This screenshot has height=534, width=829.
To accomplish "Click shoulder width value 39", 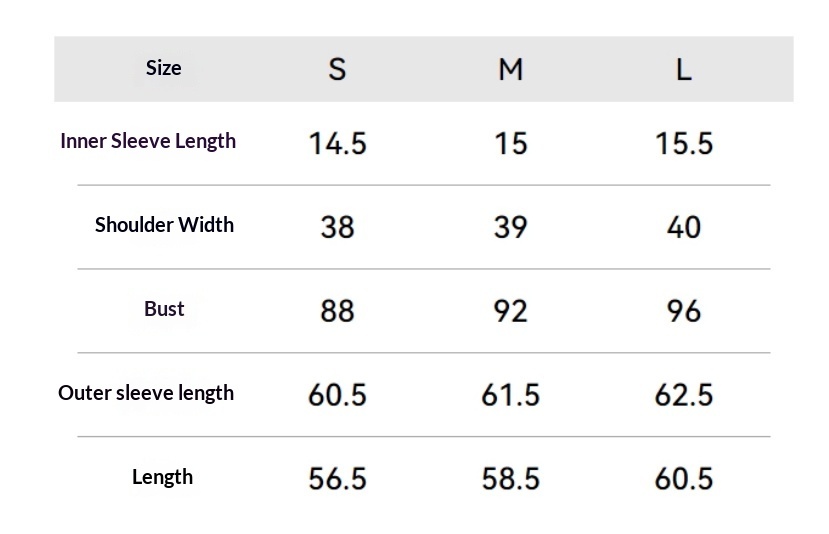I will pyautogui.click(x=510, y=227).
